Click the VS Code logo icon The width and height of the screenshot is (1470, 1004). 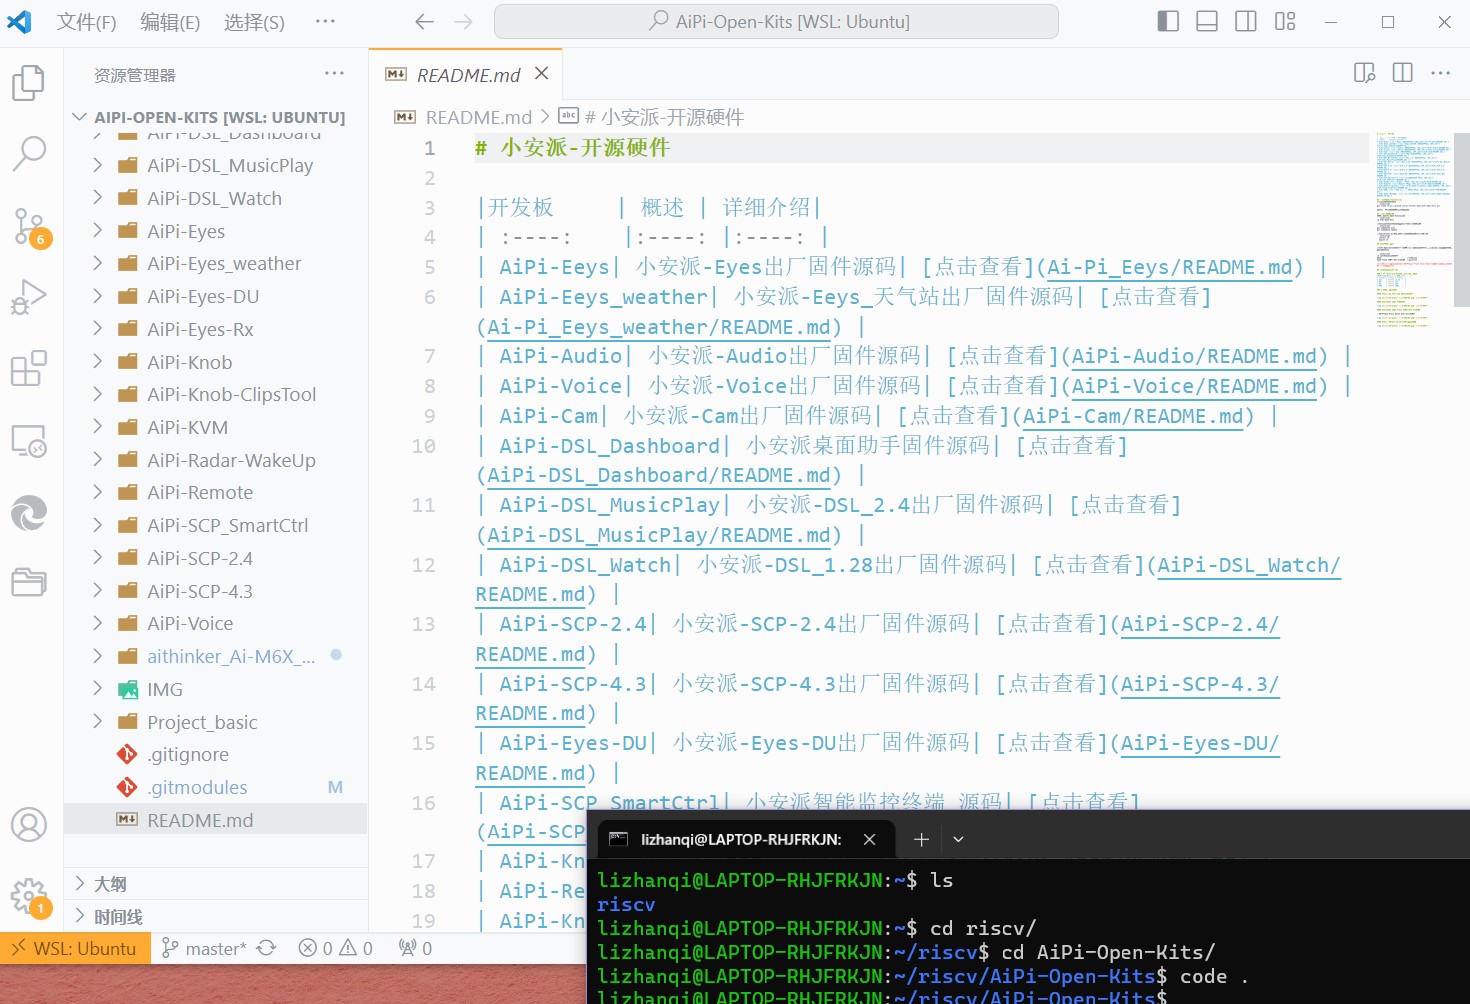tap(19, 21)
